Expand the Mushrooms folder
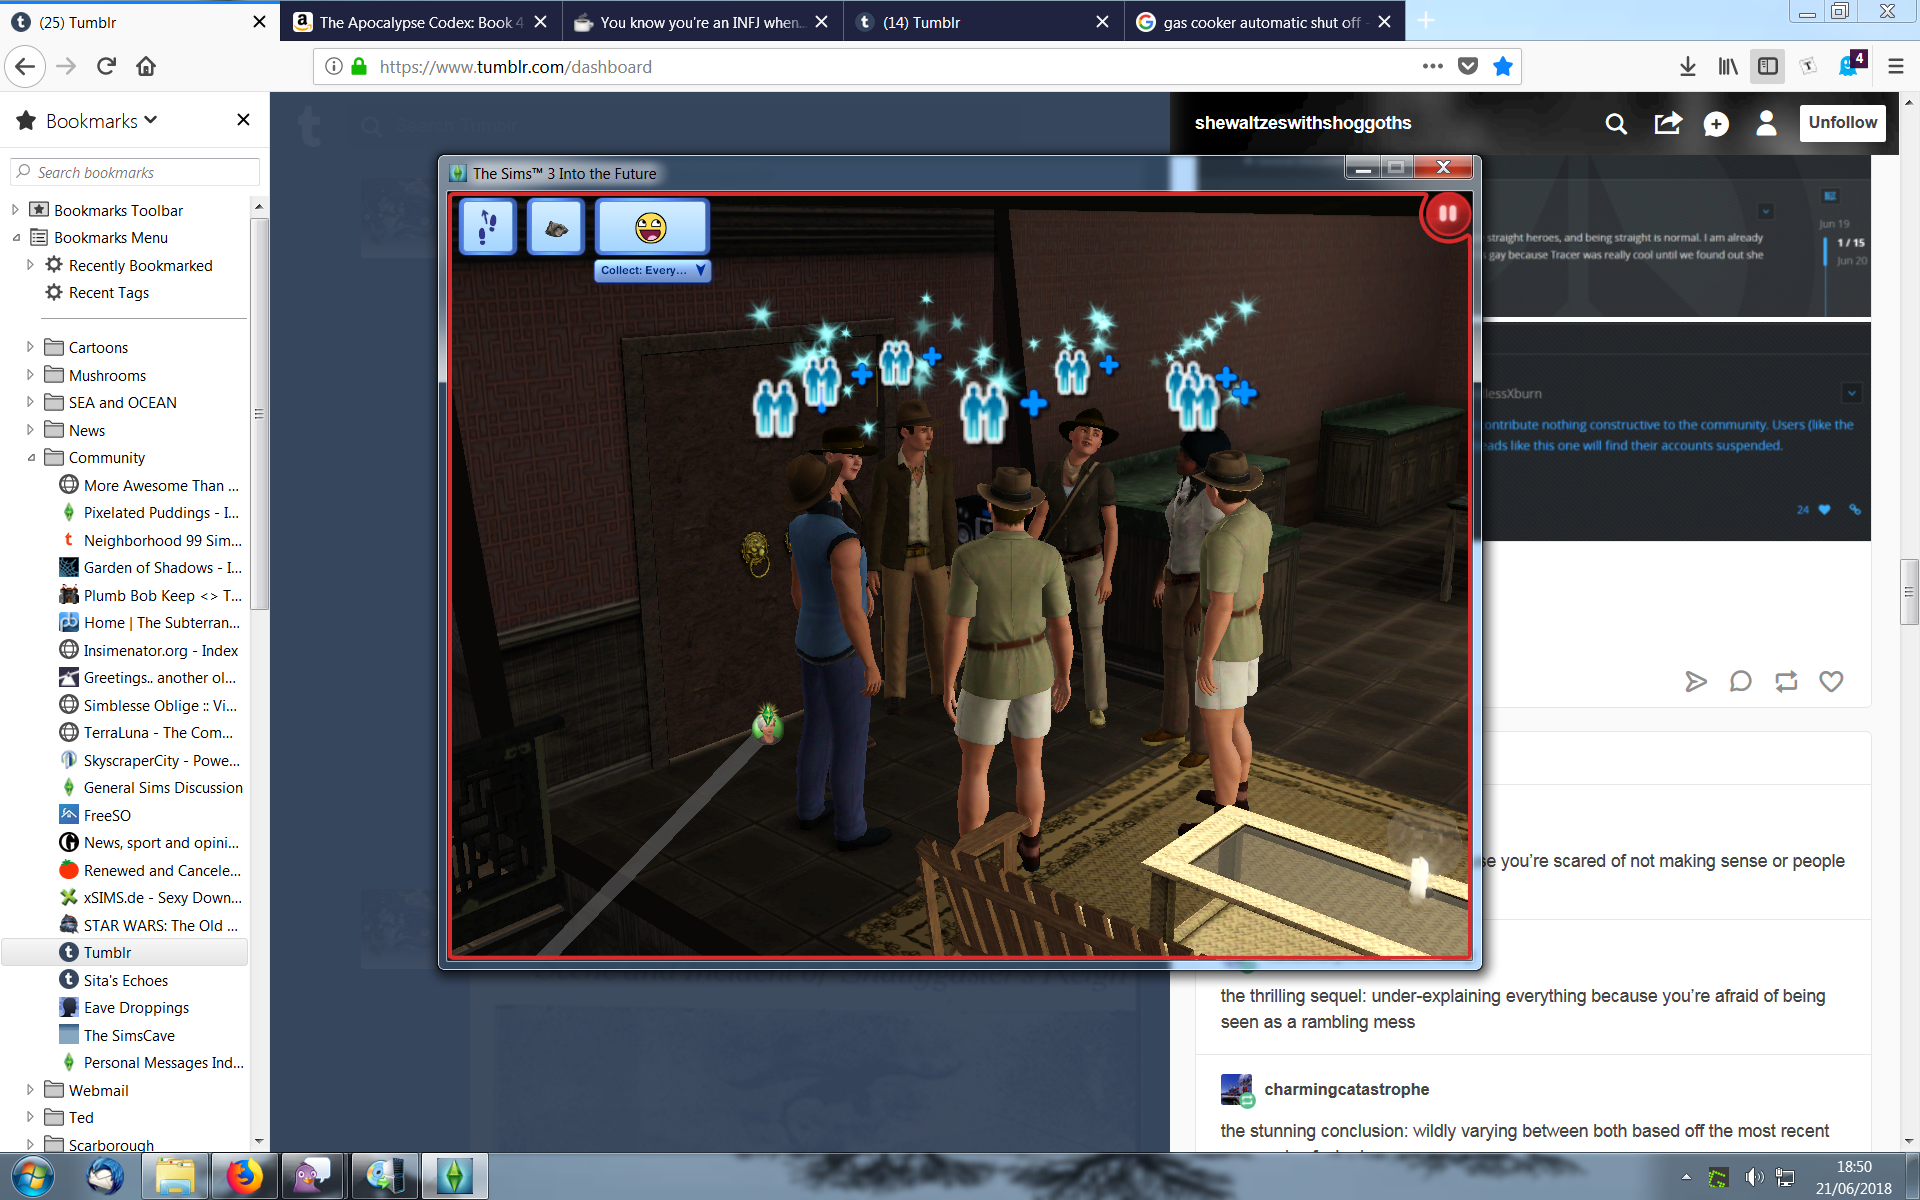Screen dimensions: 1920x1200 coord(30,375)
